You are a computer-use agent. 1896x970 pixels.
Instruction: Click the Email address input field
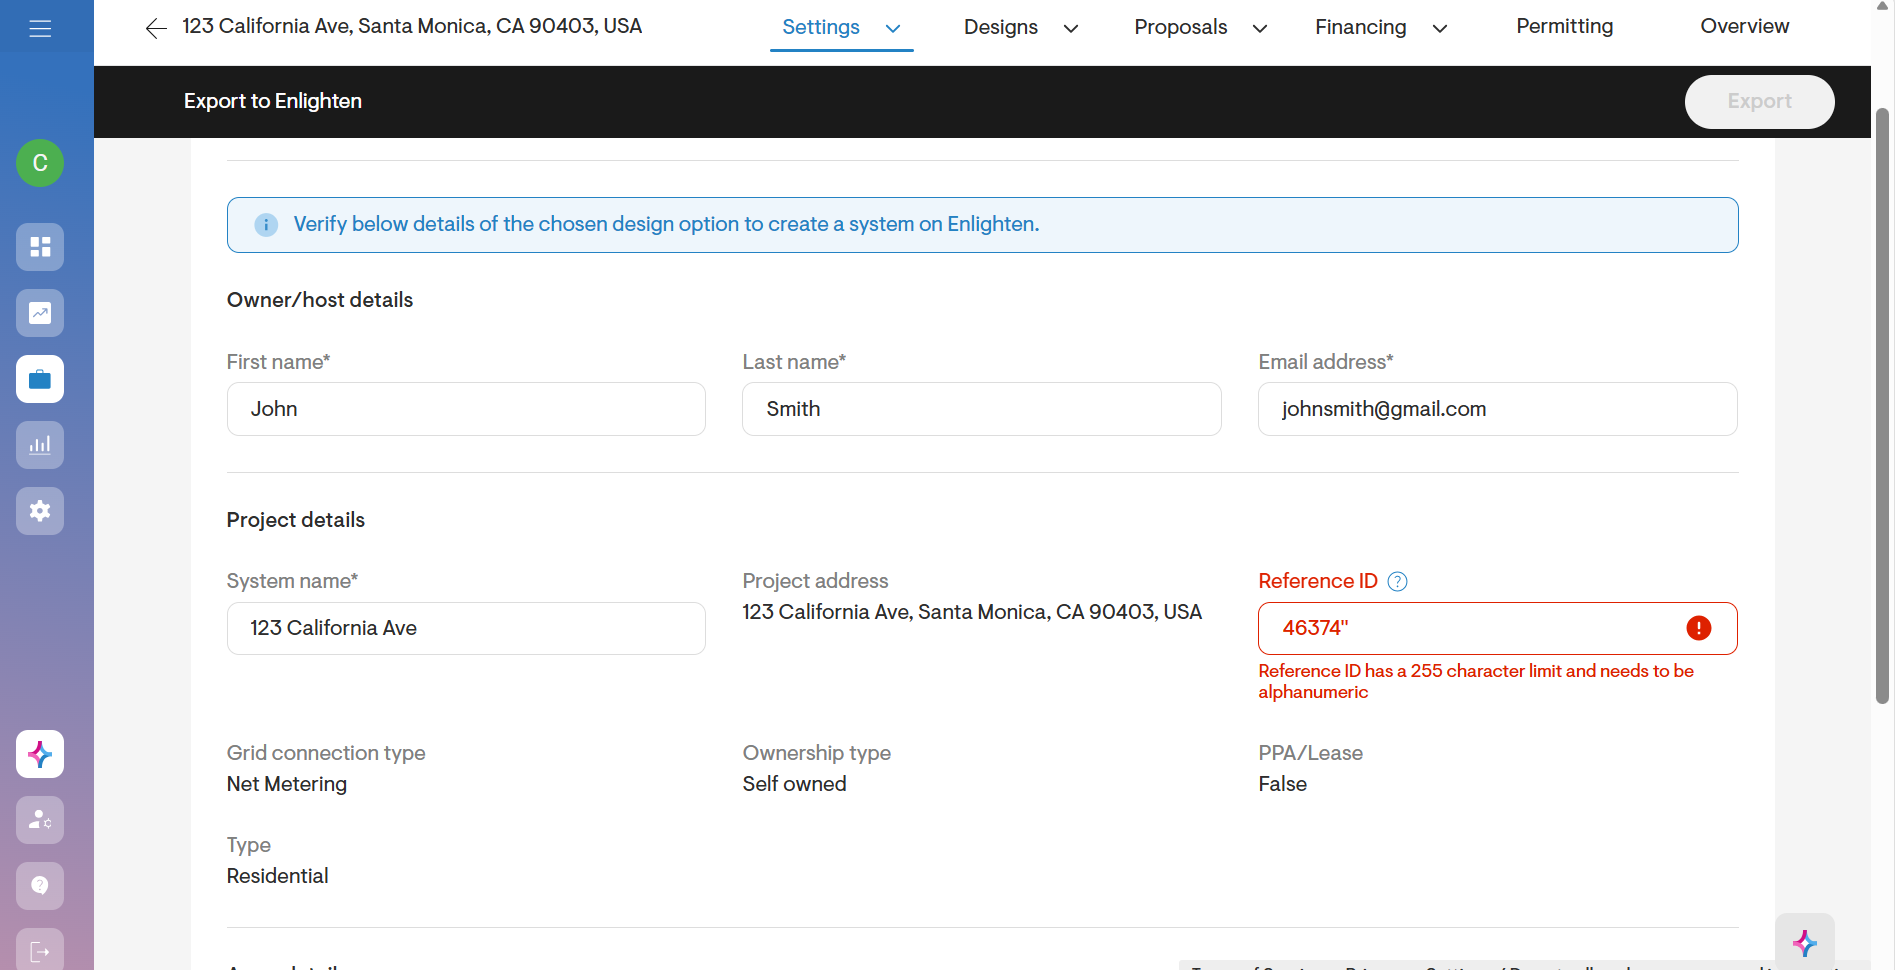1498,409
